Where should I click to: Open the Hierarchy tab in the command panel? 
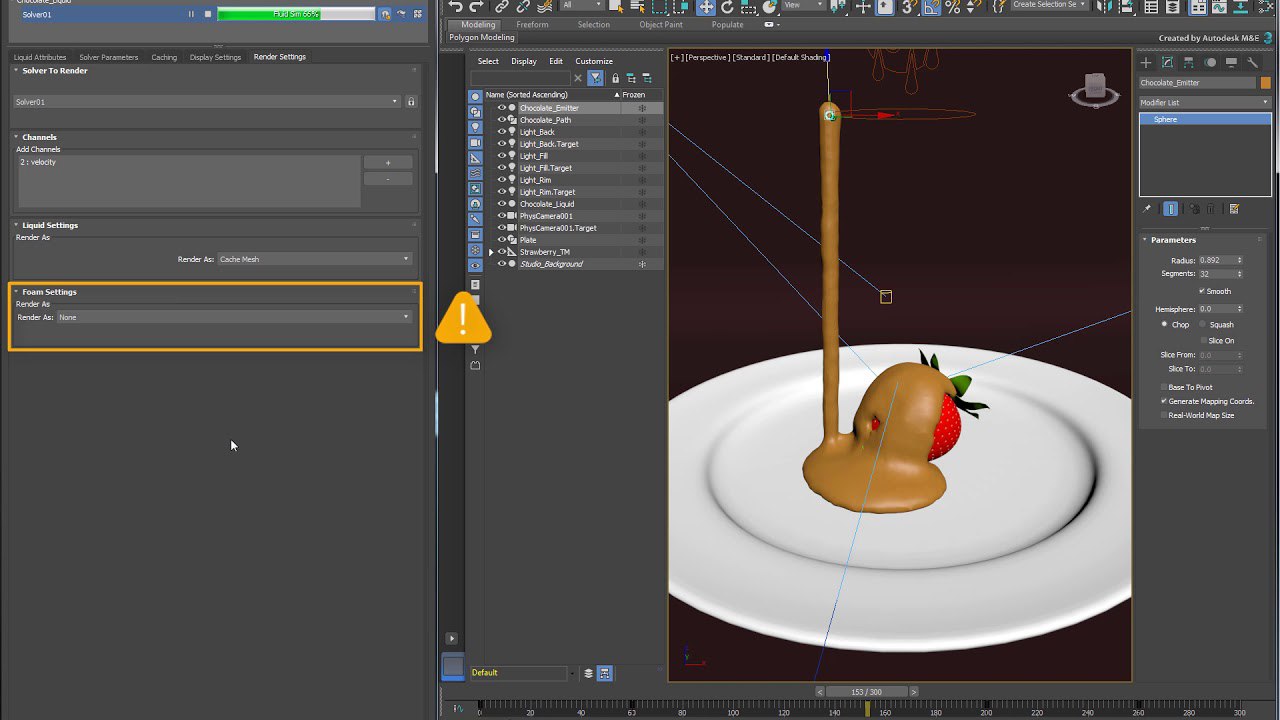point(1188,62)
